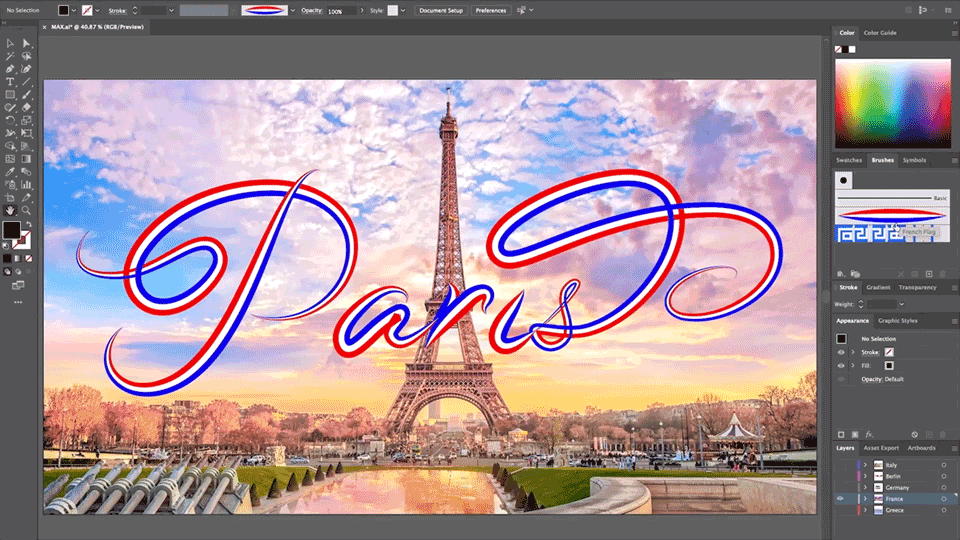Expand the Italy layer
Screen dimensions: 960x540
[x=865, y=465]
